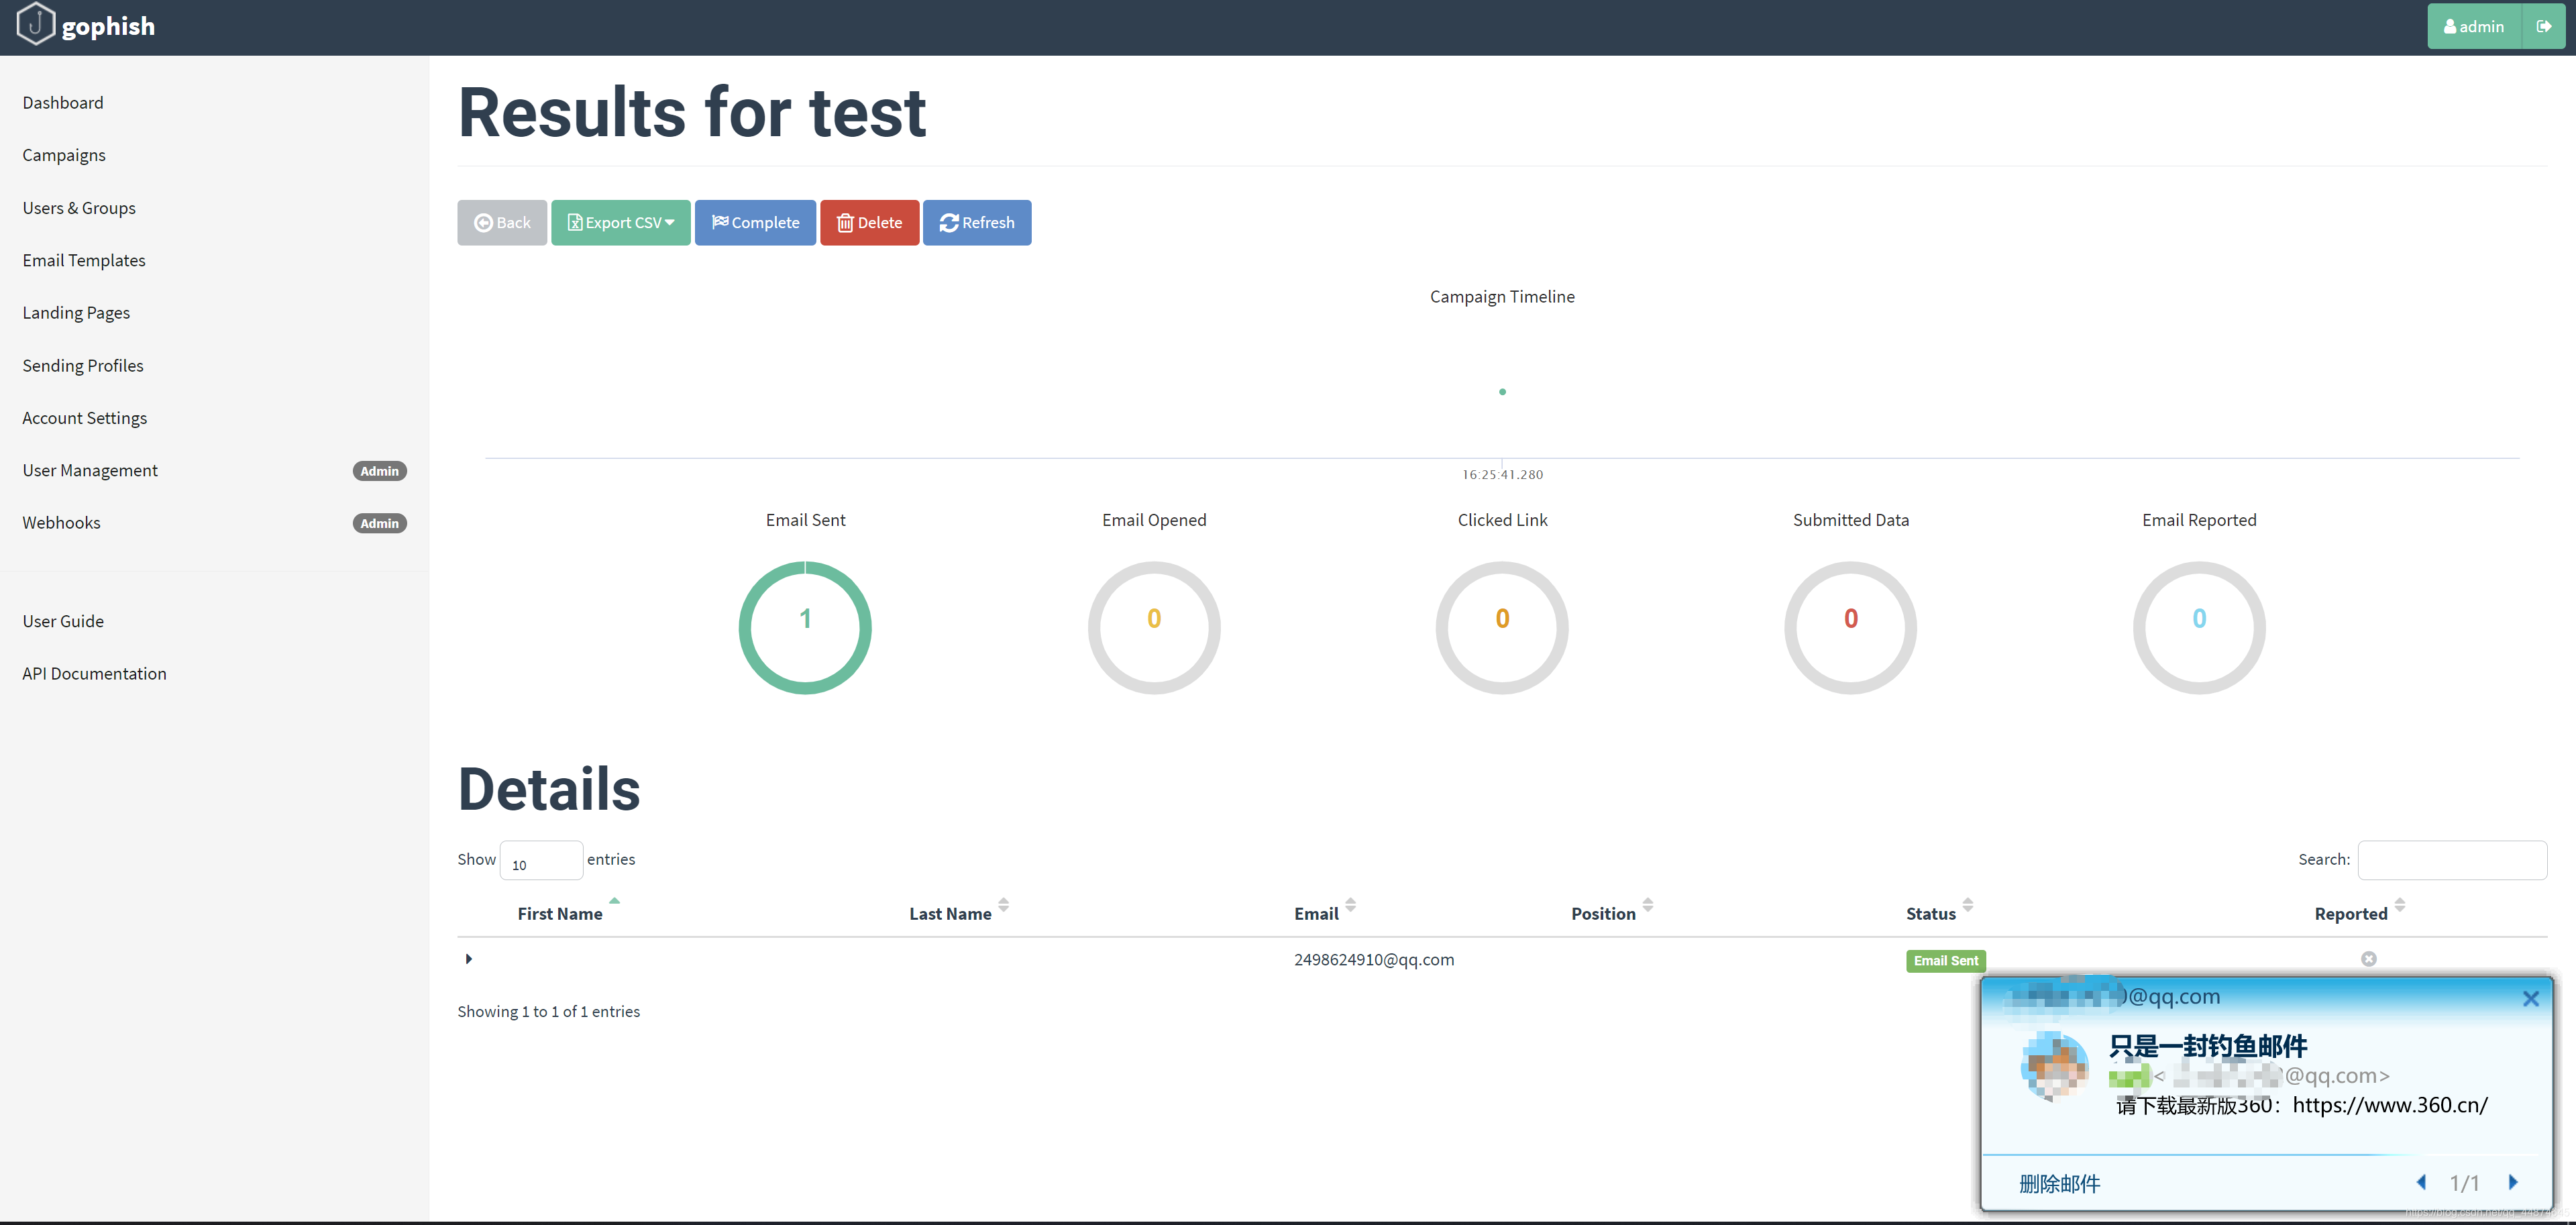
Task: Open the User Guide link
Action: (x=63, y=621)
